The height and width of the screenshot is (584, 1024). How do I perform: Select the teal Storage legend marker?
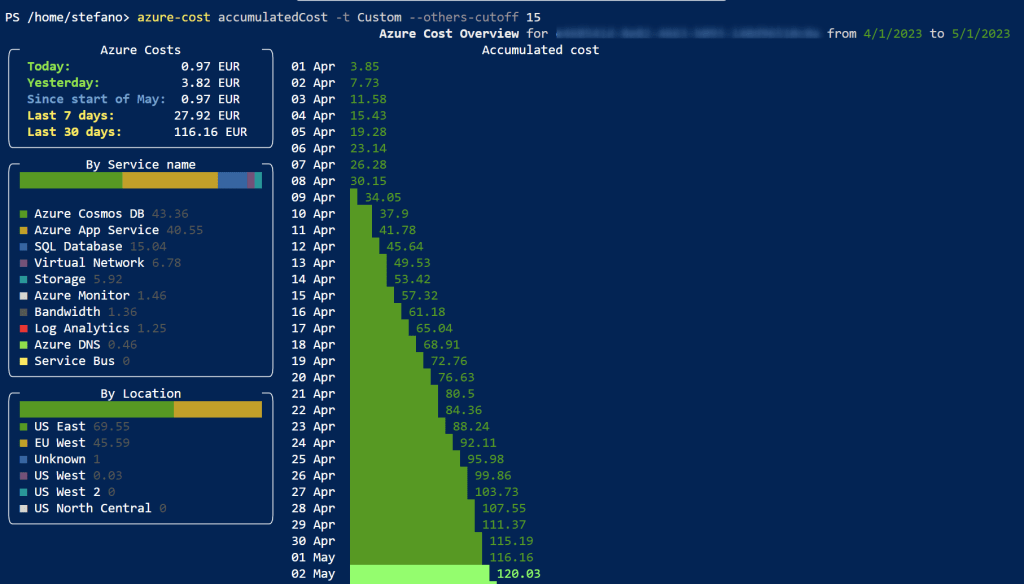[x=24, y=280]
